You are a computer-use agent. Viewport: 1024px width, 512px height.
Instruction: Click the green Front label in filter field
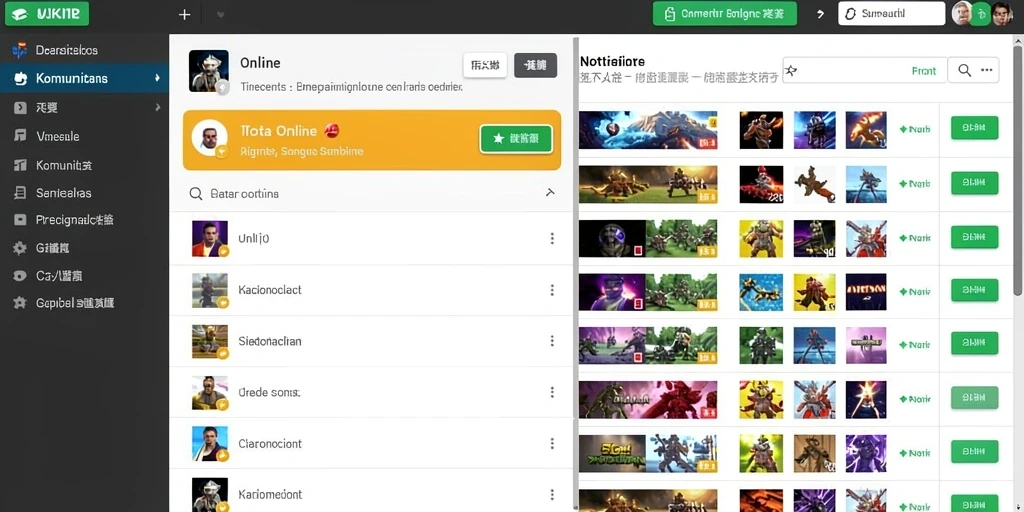click(923, 71)
